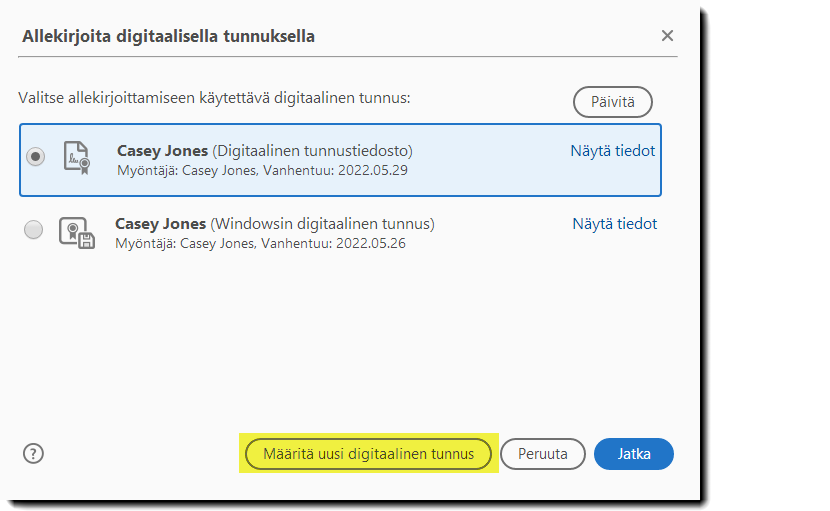The image size is (830, 511).
Task: Click the Windows digital ID certificate icon
Action: click(x=76, y=232)
